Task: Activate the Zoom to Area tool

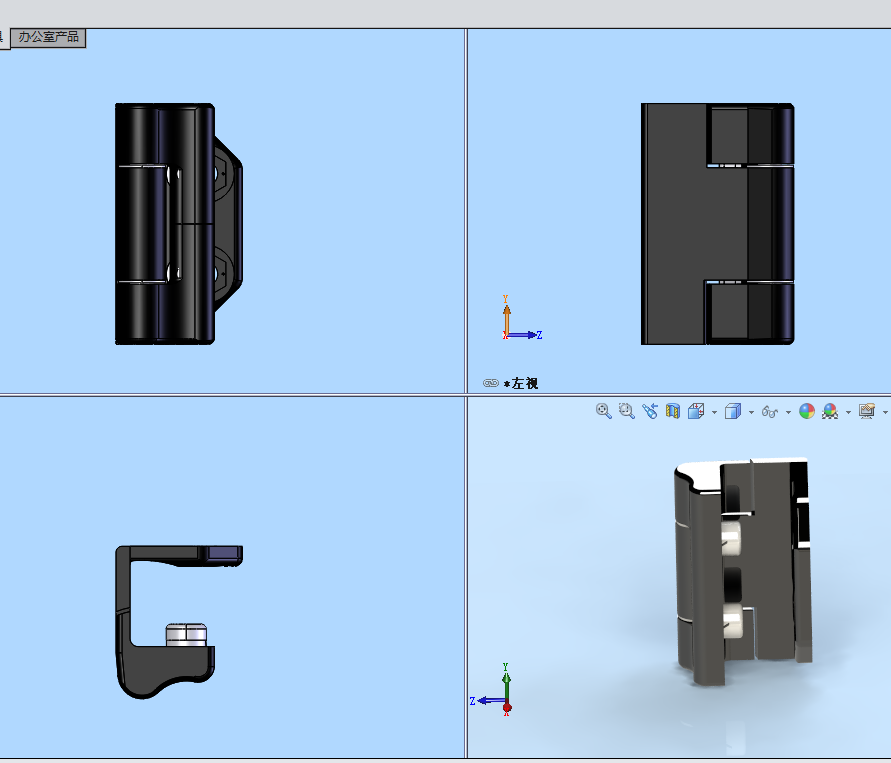Action: click(626, 410)
